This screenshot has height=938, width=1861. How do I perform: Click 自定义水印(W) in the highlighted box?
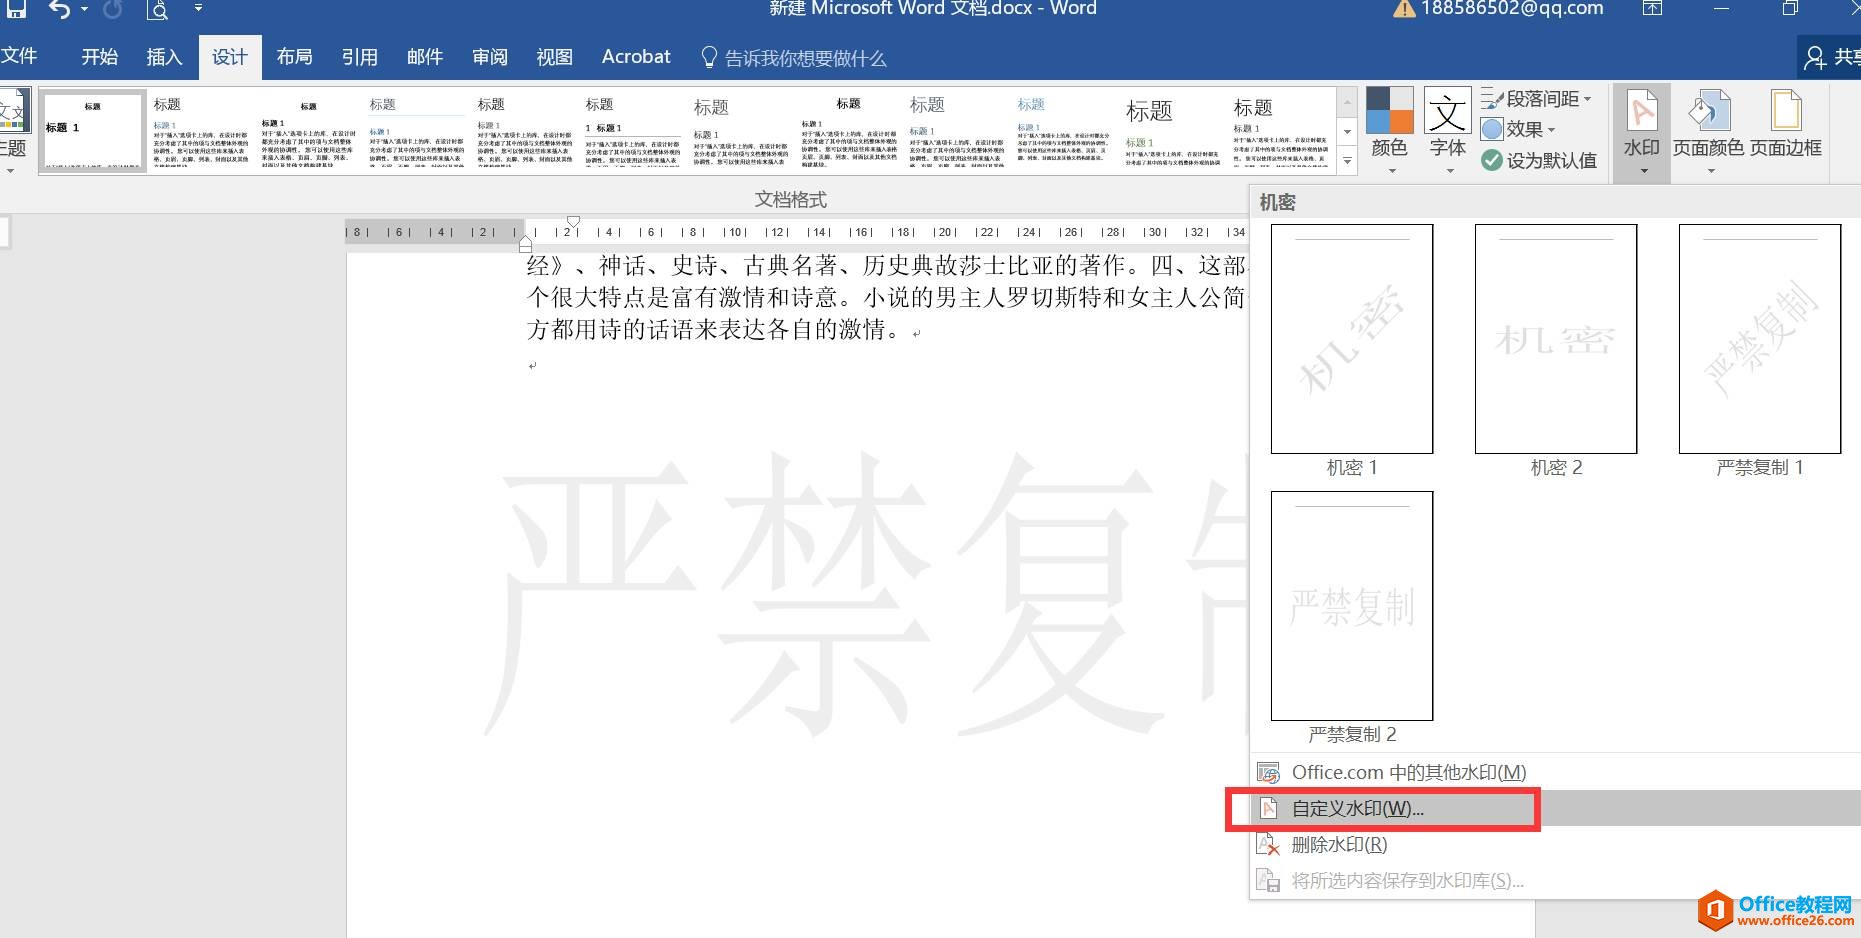[x=1358, y=808]
